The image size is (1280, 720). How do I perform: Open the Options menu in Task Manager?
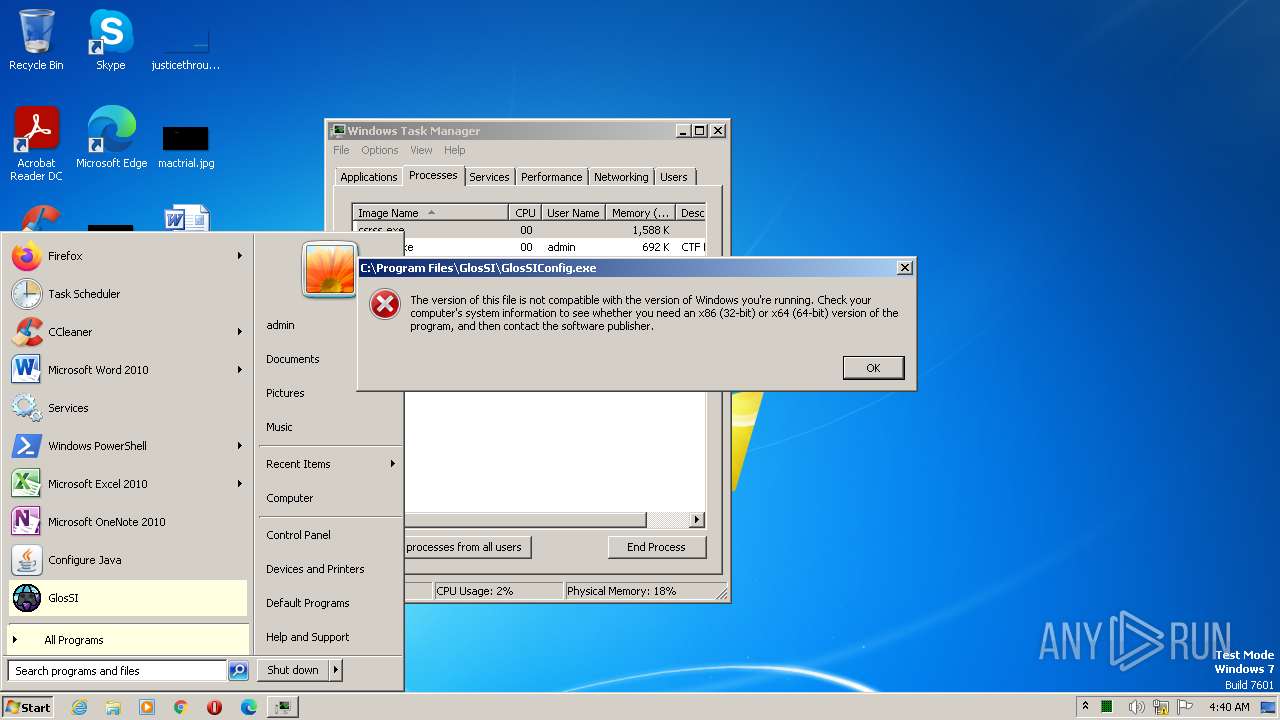pos(380,150)
